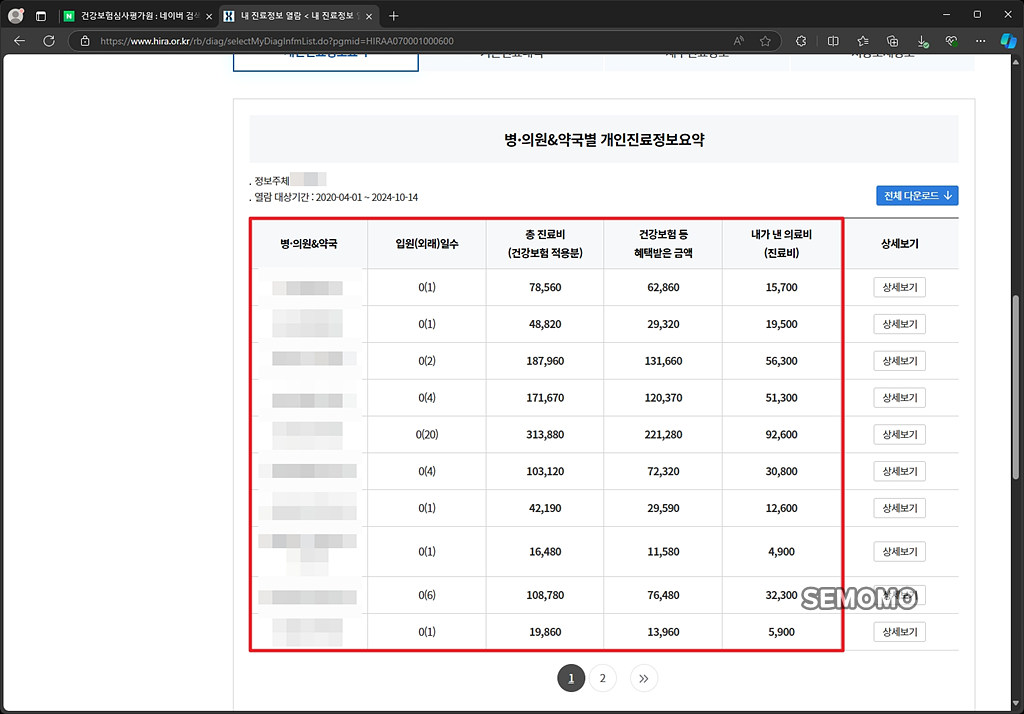Click the 76,480 benefit amount cell
The image size is (1024, 714).
pos(663,595)
